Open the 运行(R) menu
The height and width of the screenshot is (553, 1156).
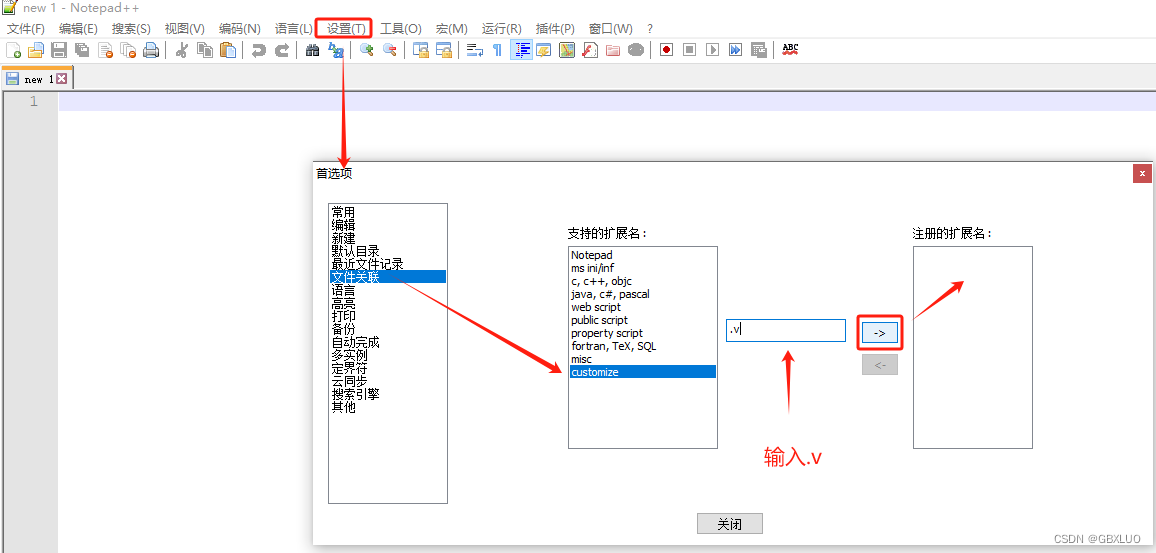pos(501,29)
